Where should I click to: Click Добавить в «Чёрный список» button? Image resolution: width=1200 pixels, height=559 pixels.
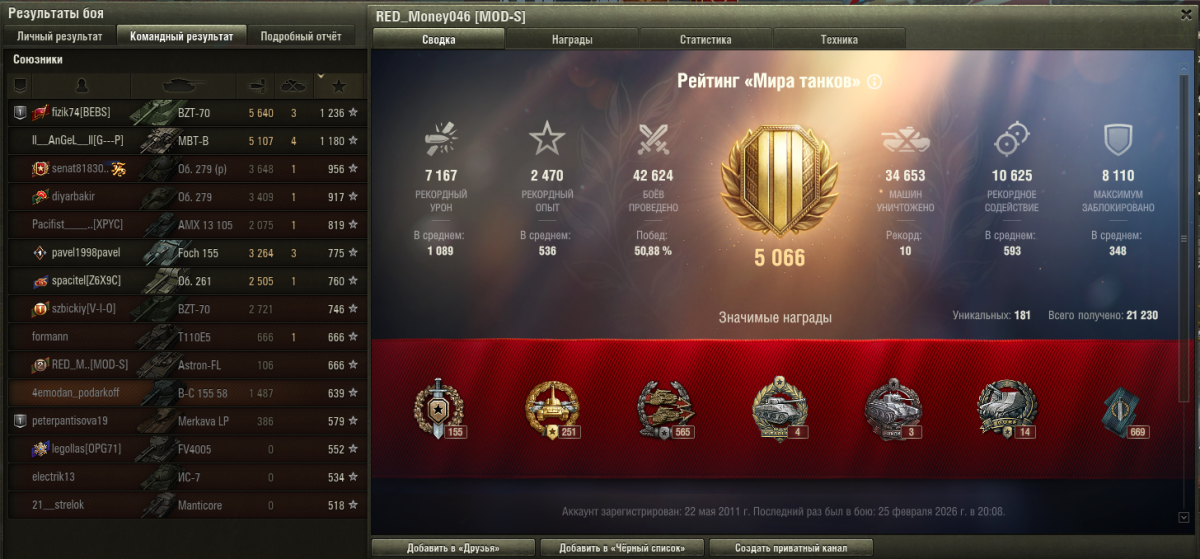click(x=622, y=548)
